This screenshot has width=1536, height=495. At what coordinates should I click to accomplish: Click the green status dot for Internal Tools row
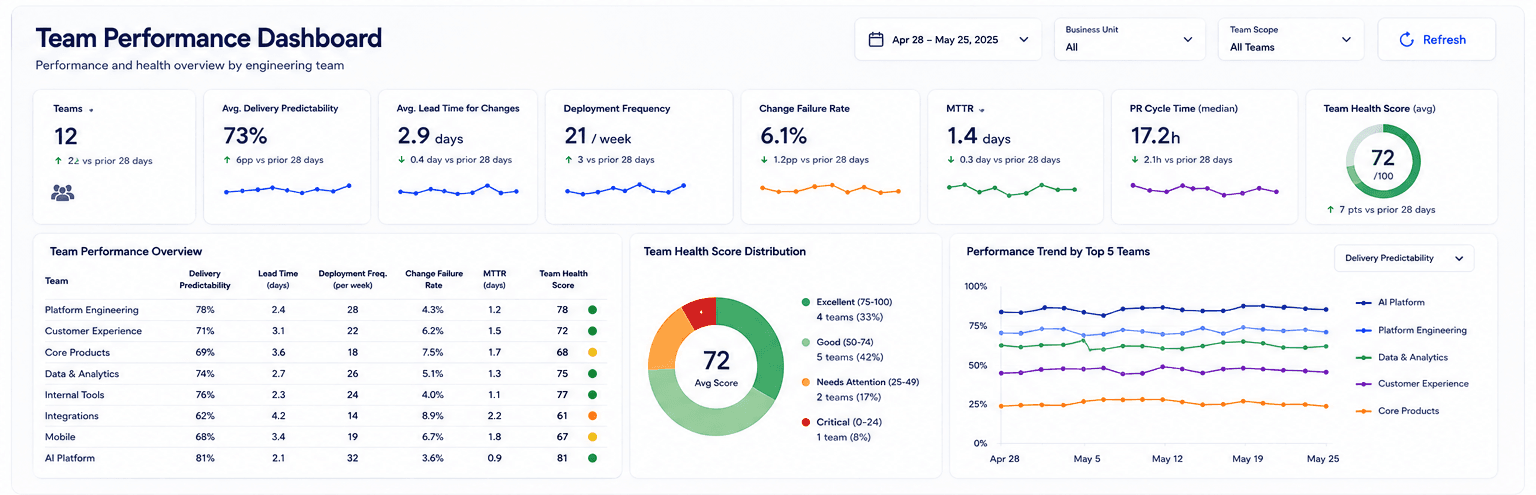(592, 395)
